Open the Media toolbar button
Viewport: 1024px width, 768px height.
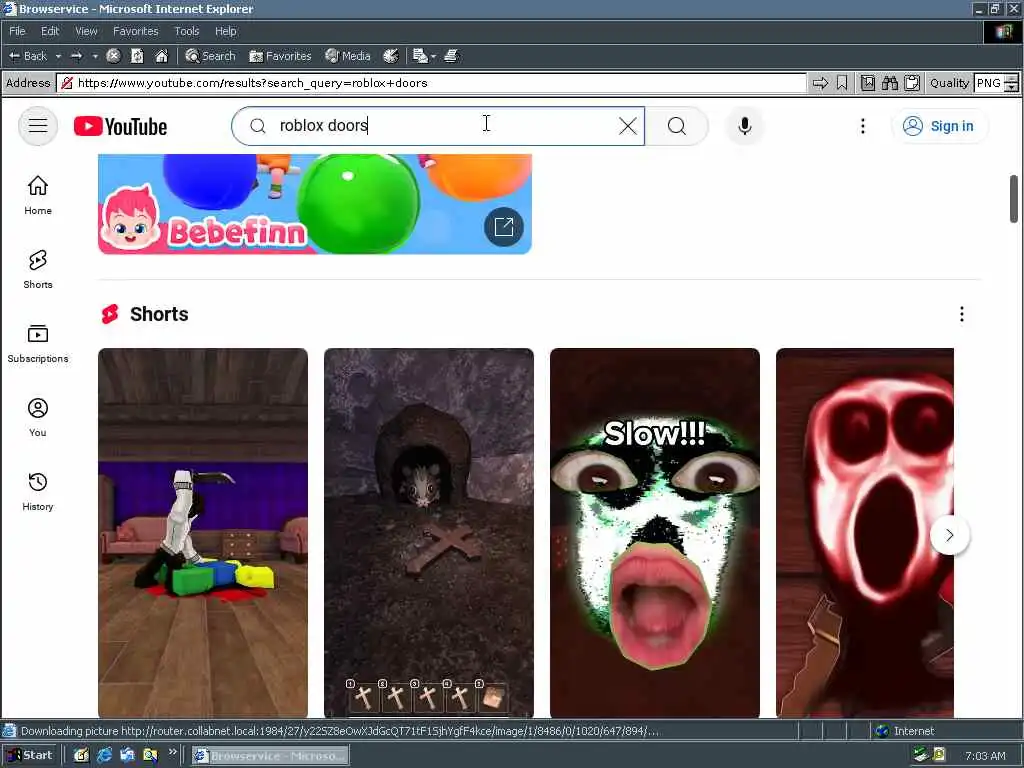point(348,56)
